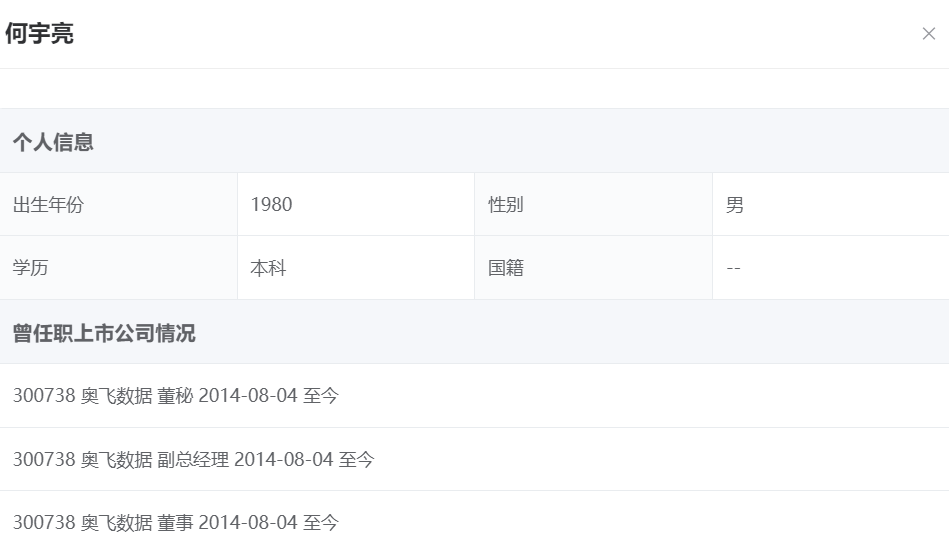The image size is (949, 550).
Task: Click the 出生年份 label cell
Action: (x=48, y=205)
